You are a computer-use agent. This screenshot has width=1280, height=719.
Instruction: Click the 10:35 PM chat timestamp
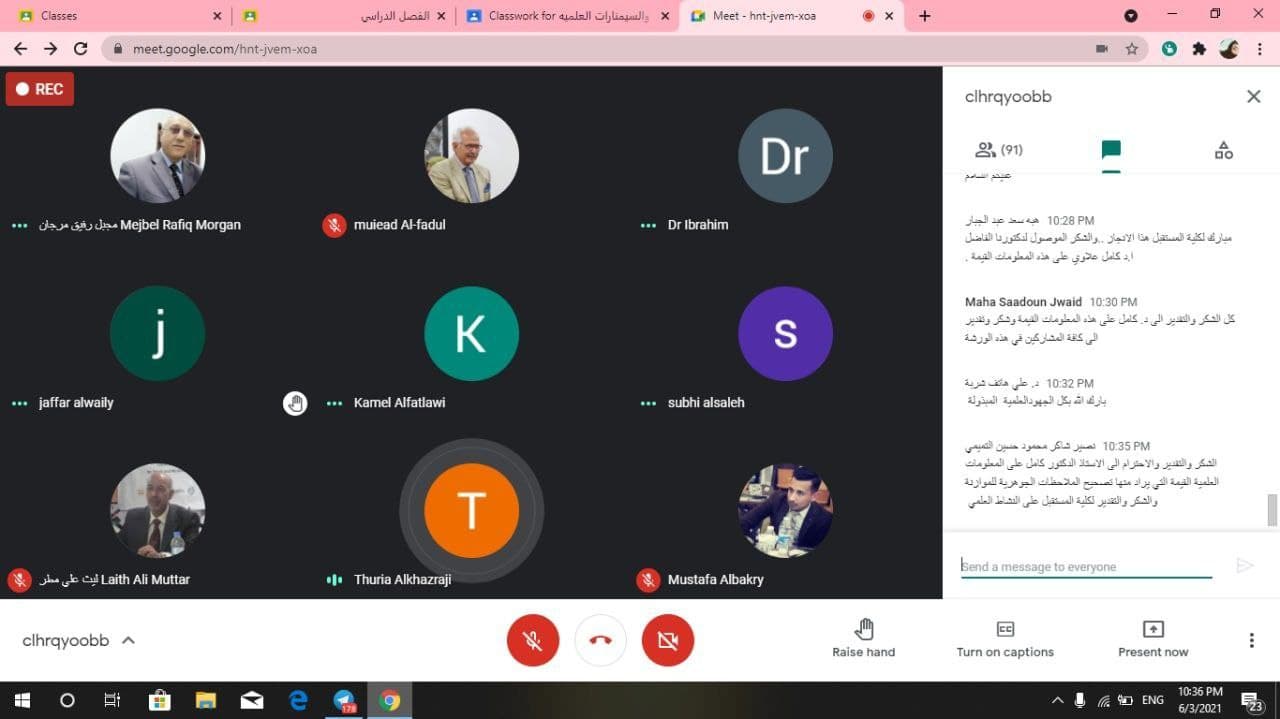point(1126,446)
